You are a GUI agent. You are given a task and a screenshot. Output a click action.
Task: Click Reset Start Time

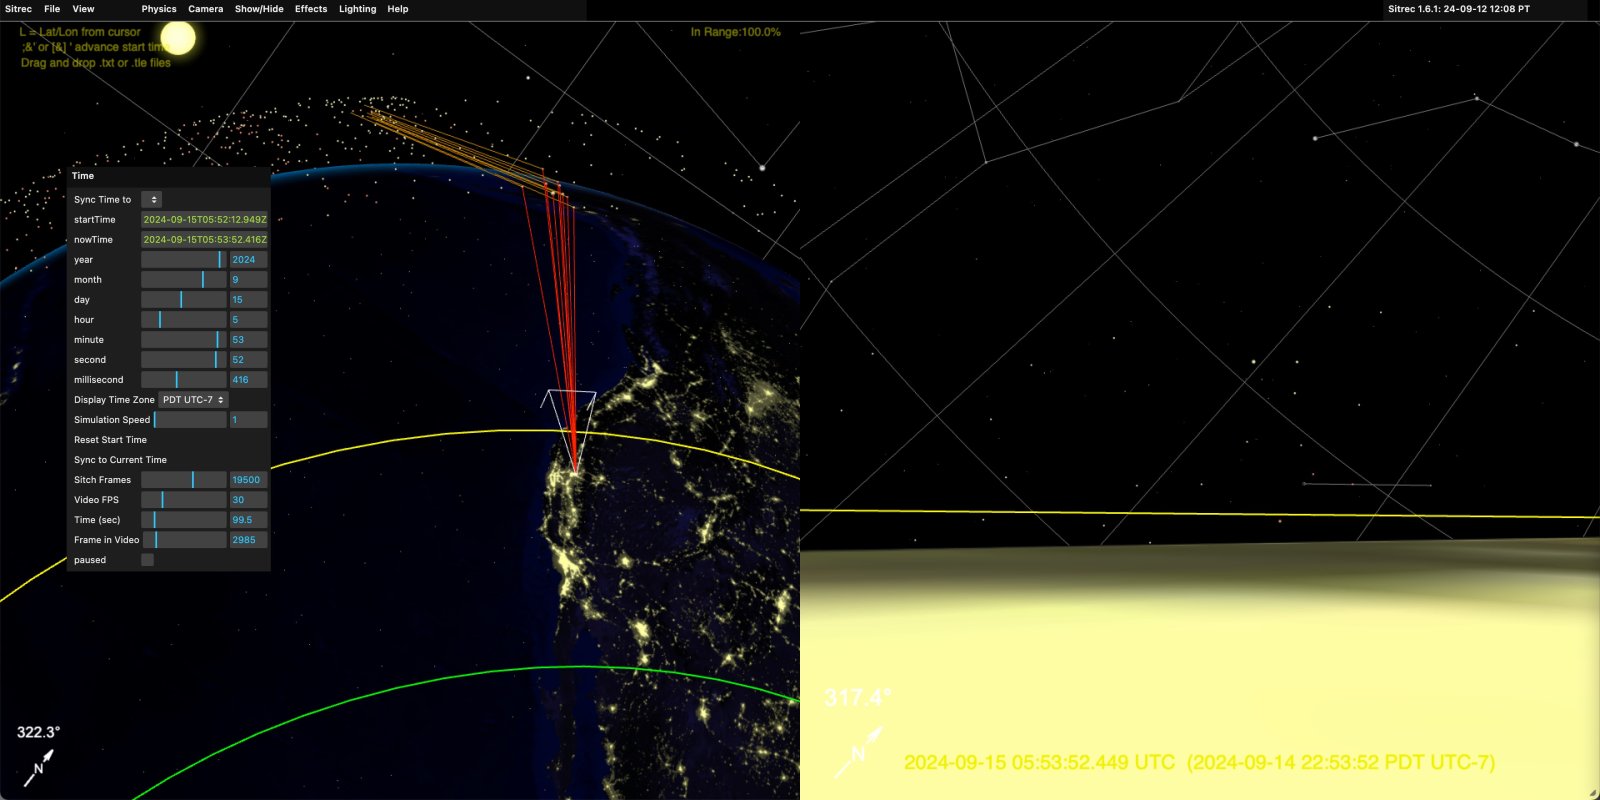click(x=110, y=440)
